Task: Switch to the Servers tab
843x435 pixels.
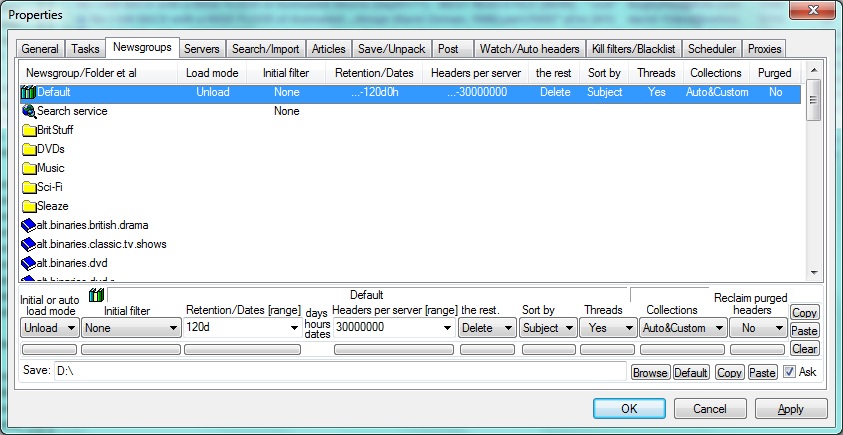Action: (202, 48)
